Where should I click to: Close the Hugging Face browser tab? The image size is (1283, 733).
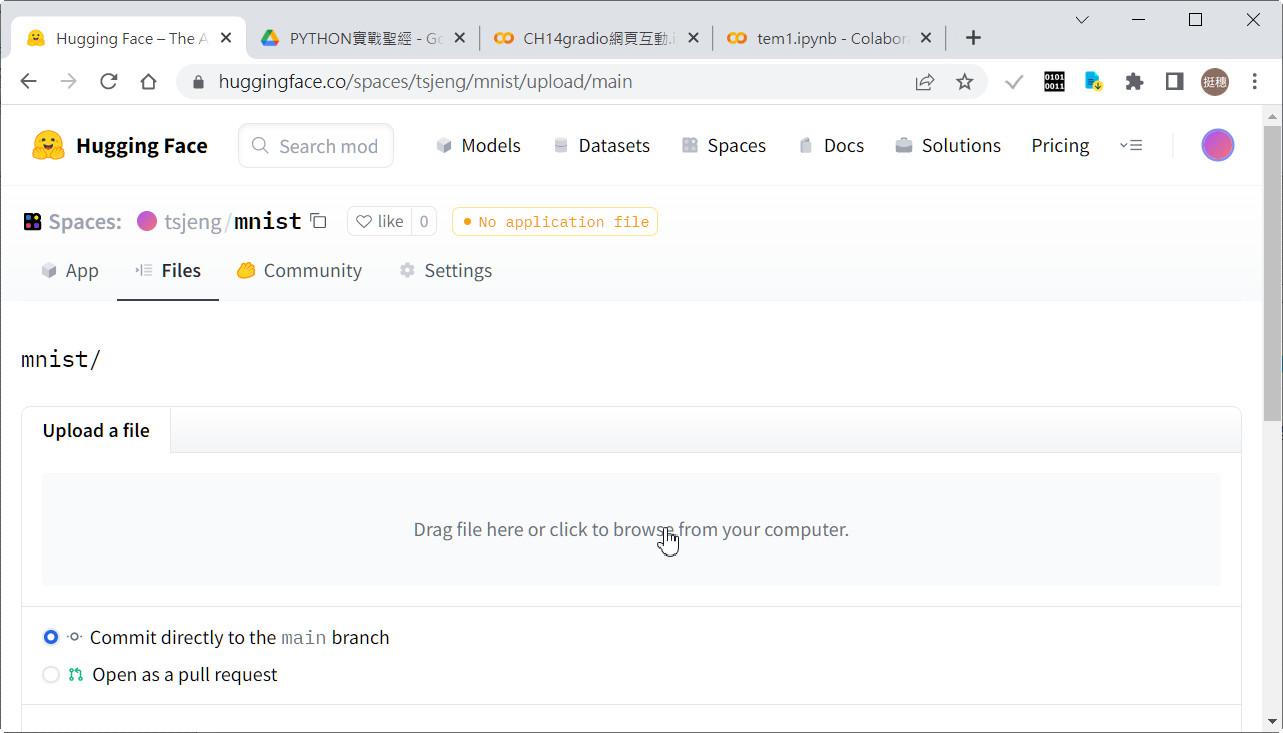tap(226, 38)
